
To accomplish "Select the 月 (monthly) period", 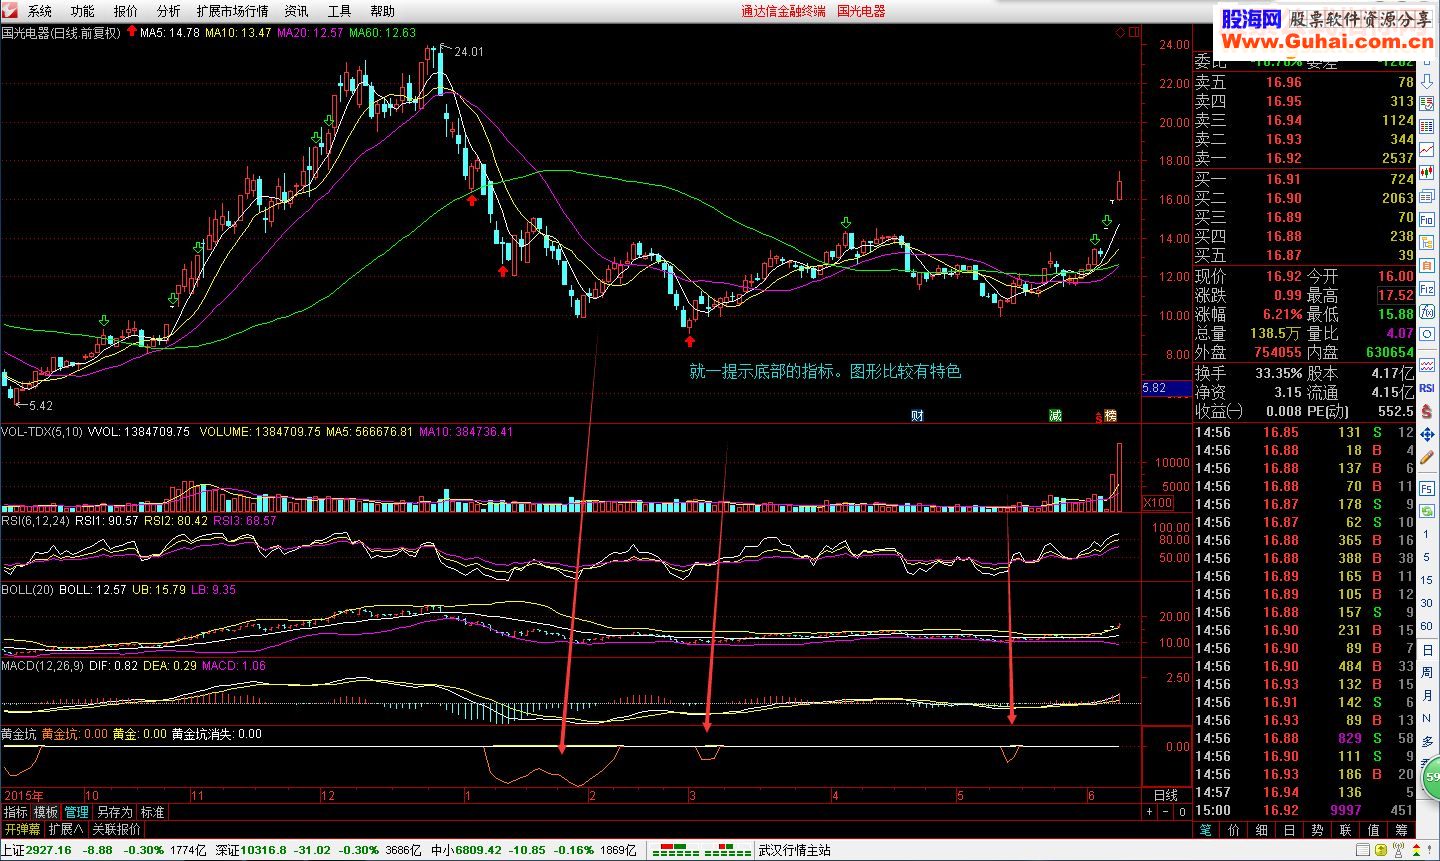I will [x=1427, y=695].
